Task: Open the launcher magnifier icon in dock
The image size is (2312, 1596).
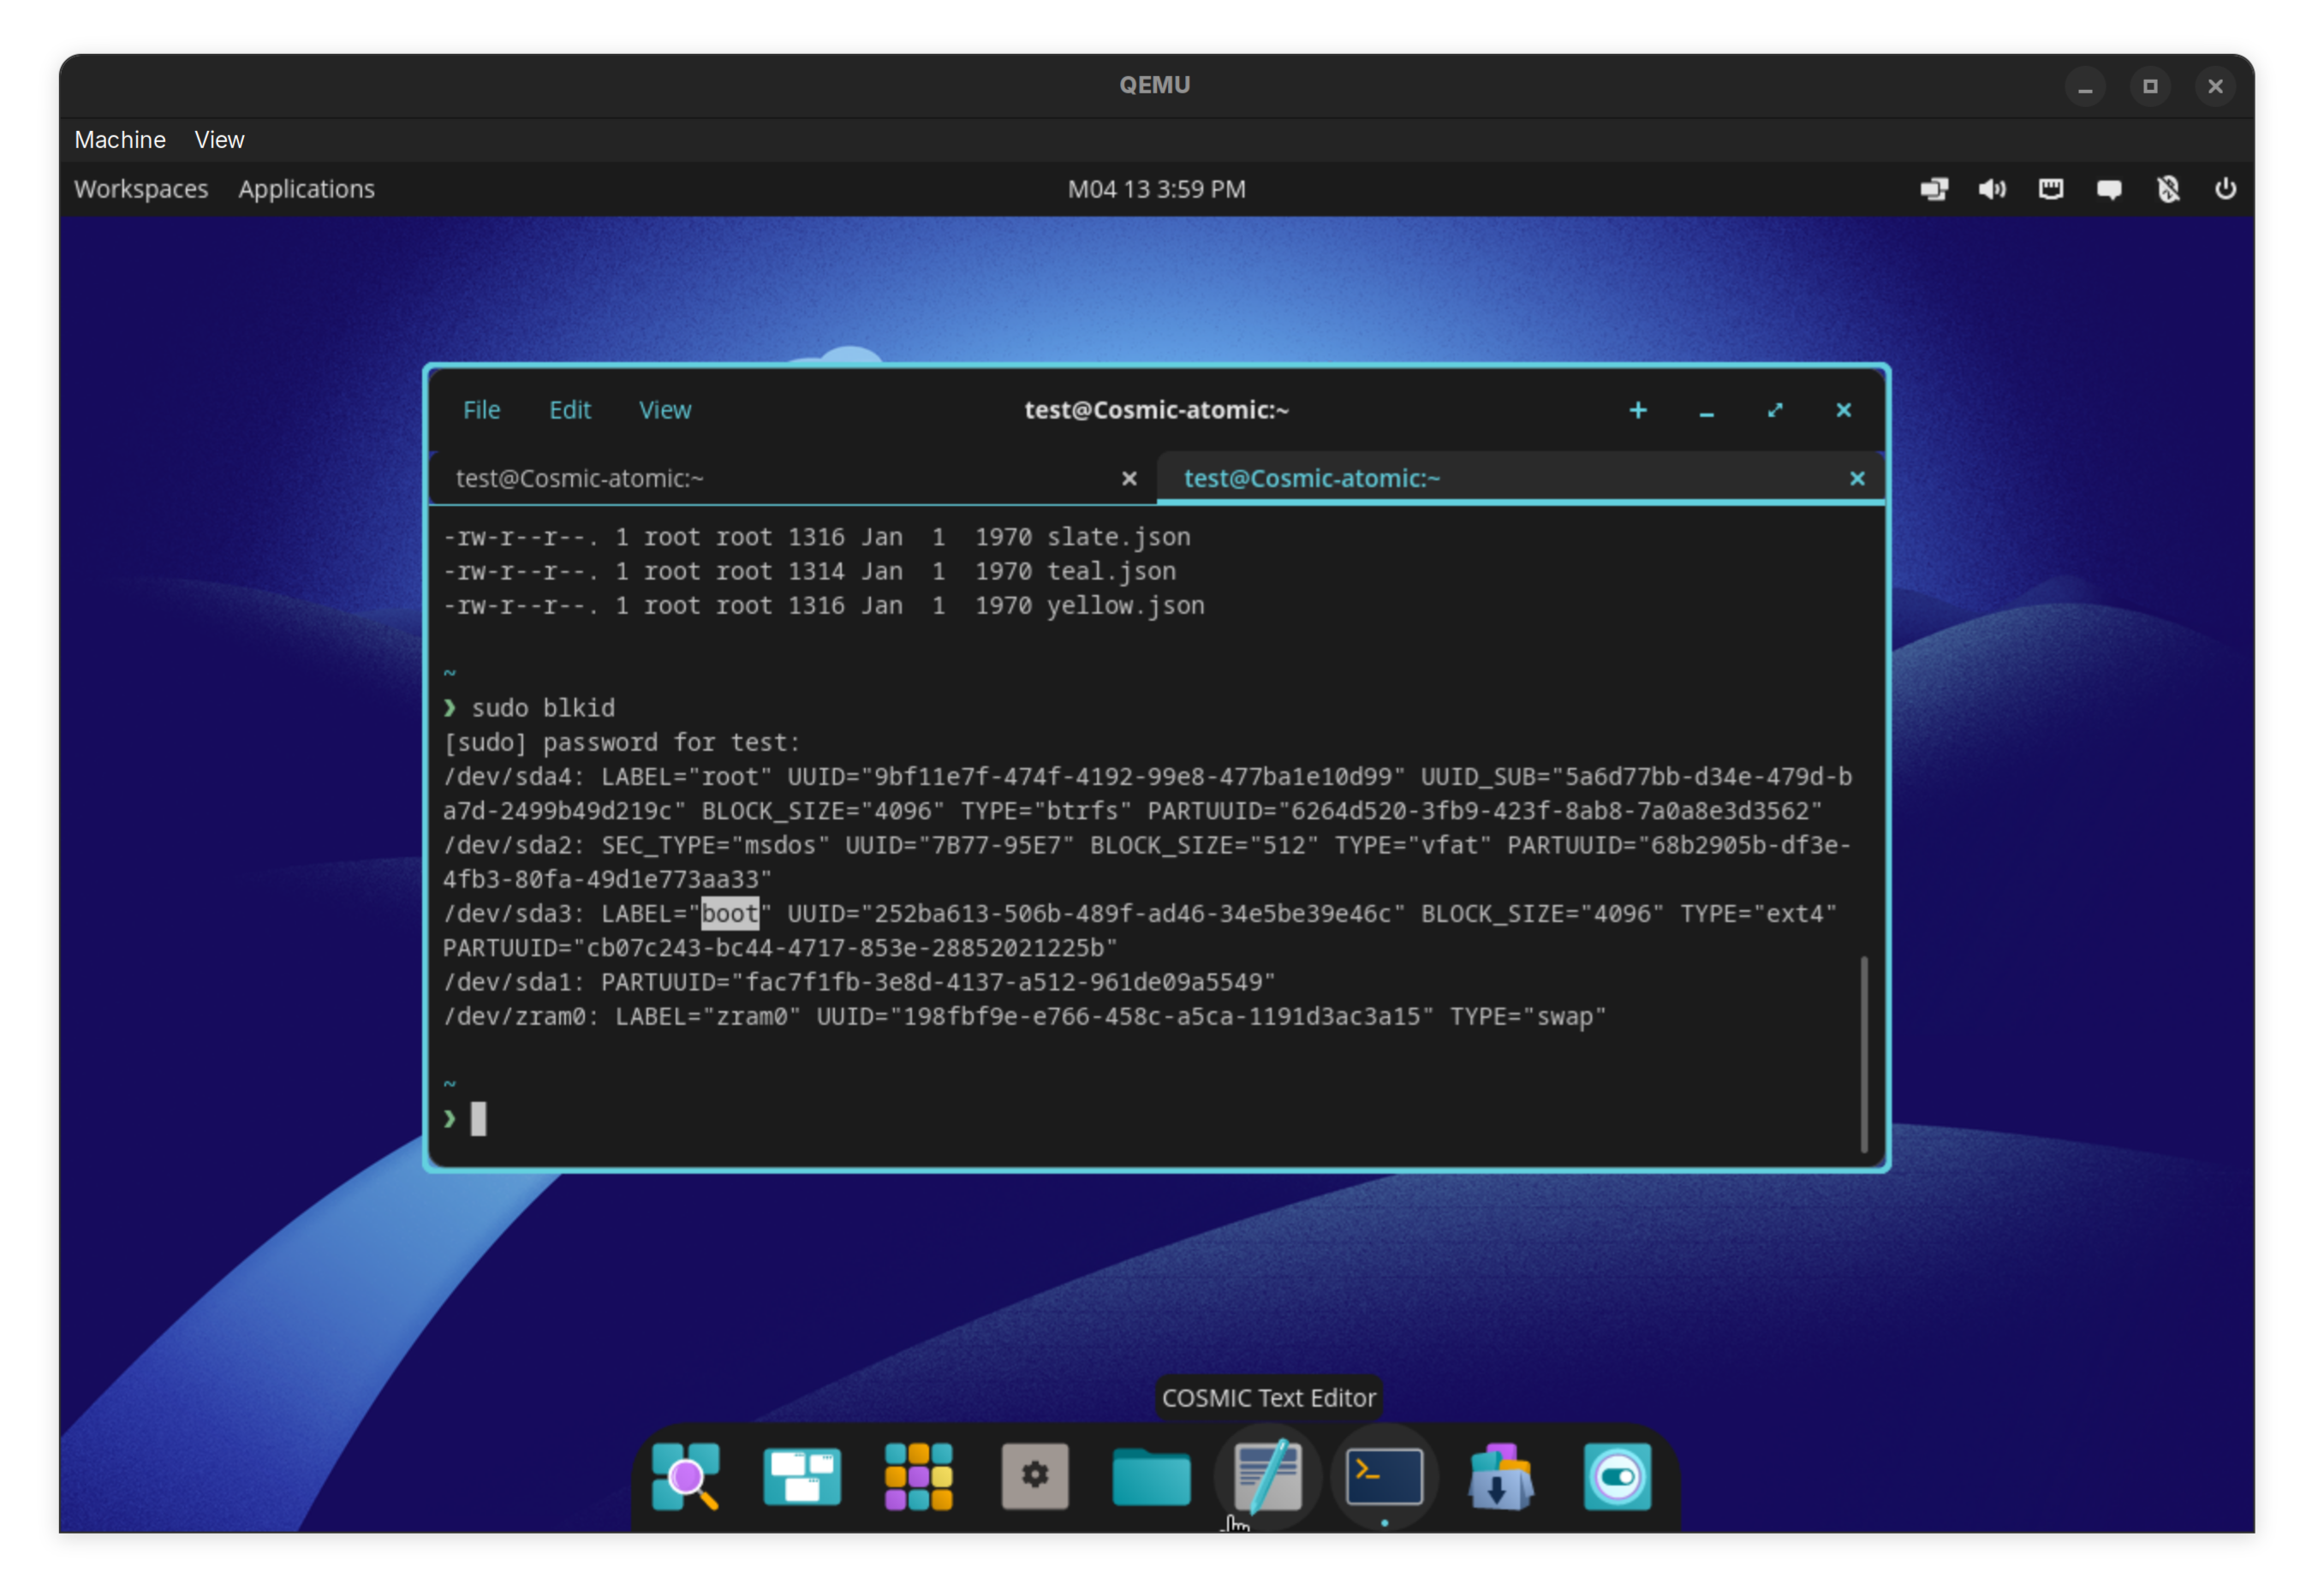Action: click(x=686, y=1476)
